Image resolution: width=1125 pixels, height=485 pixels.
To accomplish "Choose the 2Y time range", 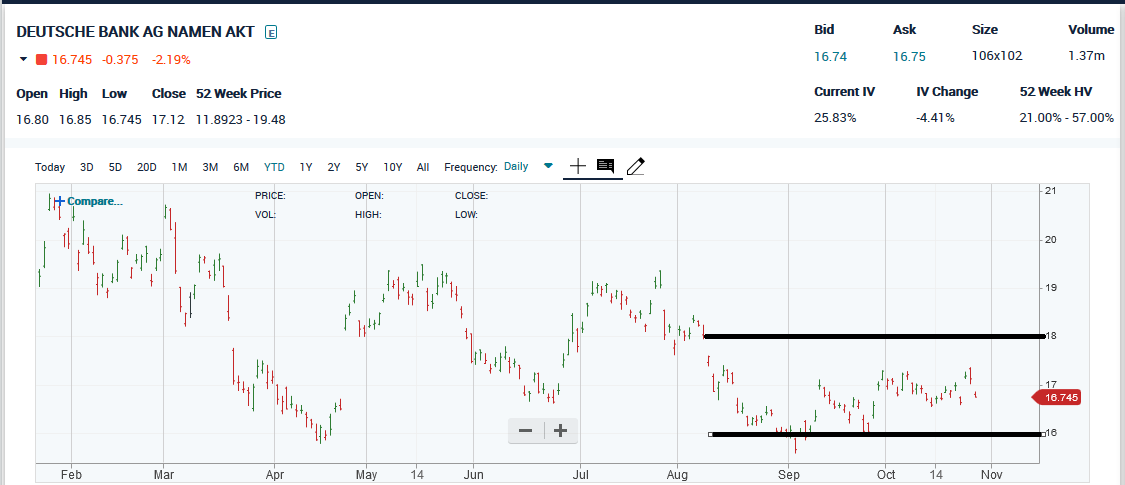I will pyautogui.click(x=334, y=167).
